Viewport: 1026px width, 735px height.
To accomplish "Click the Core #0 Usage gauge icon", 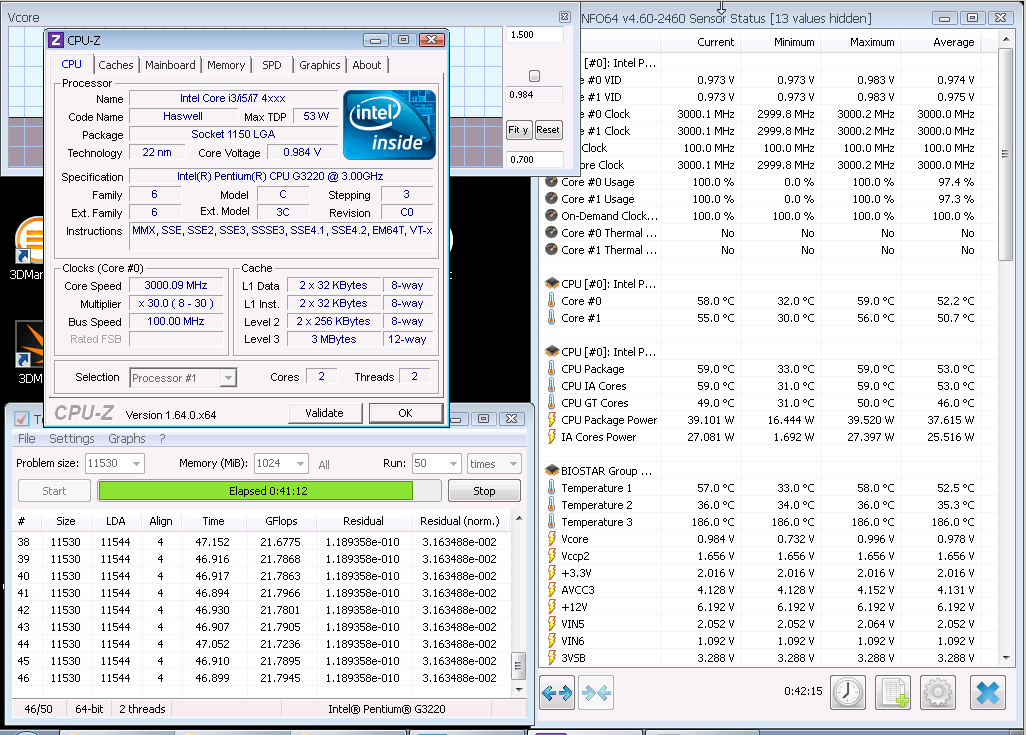I will click(552, 182).
